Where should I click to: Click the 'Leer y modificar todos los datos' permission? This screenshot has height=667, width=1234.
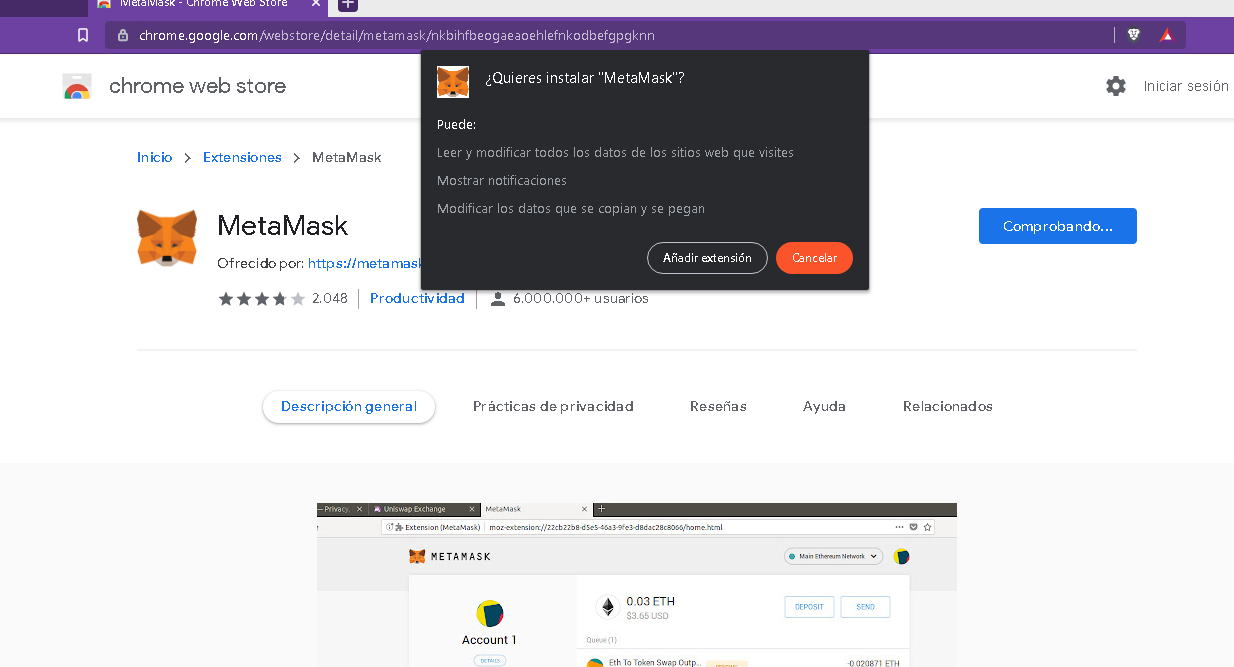pos(615,153)
